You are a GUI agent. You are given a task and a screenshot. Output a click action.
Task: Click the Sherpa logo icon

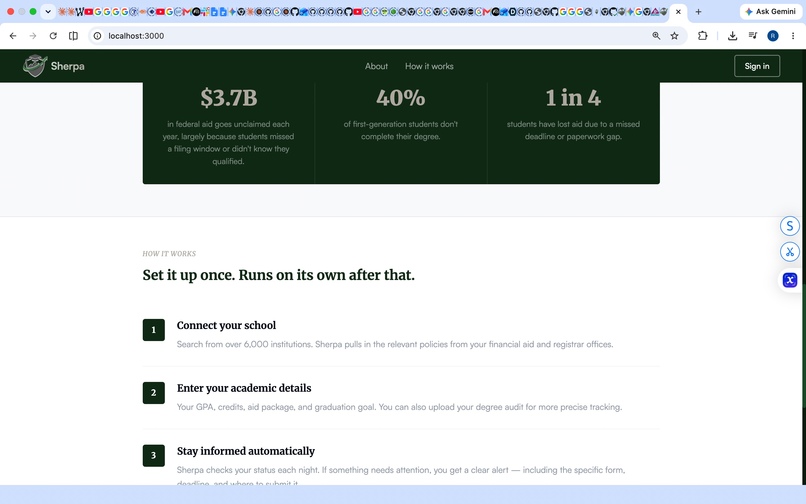pos(35,66)
